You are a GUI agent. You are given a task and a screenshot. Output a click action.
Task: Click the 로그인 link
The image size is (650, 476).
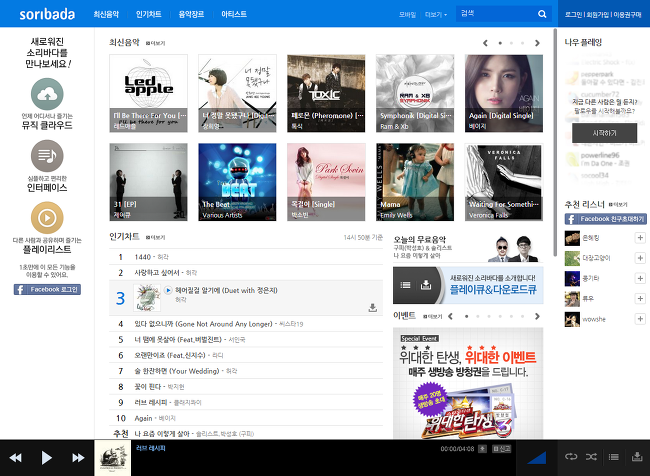click(x=573, y=15)
